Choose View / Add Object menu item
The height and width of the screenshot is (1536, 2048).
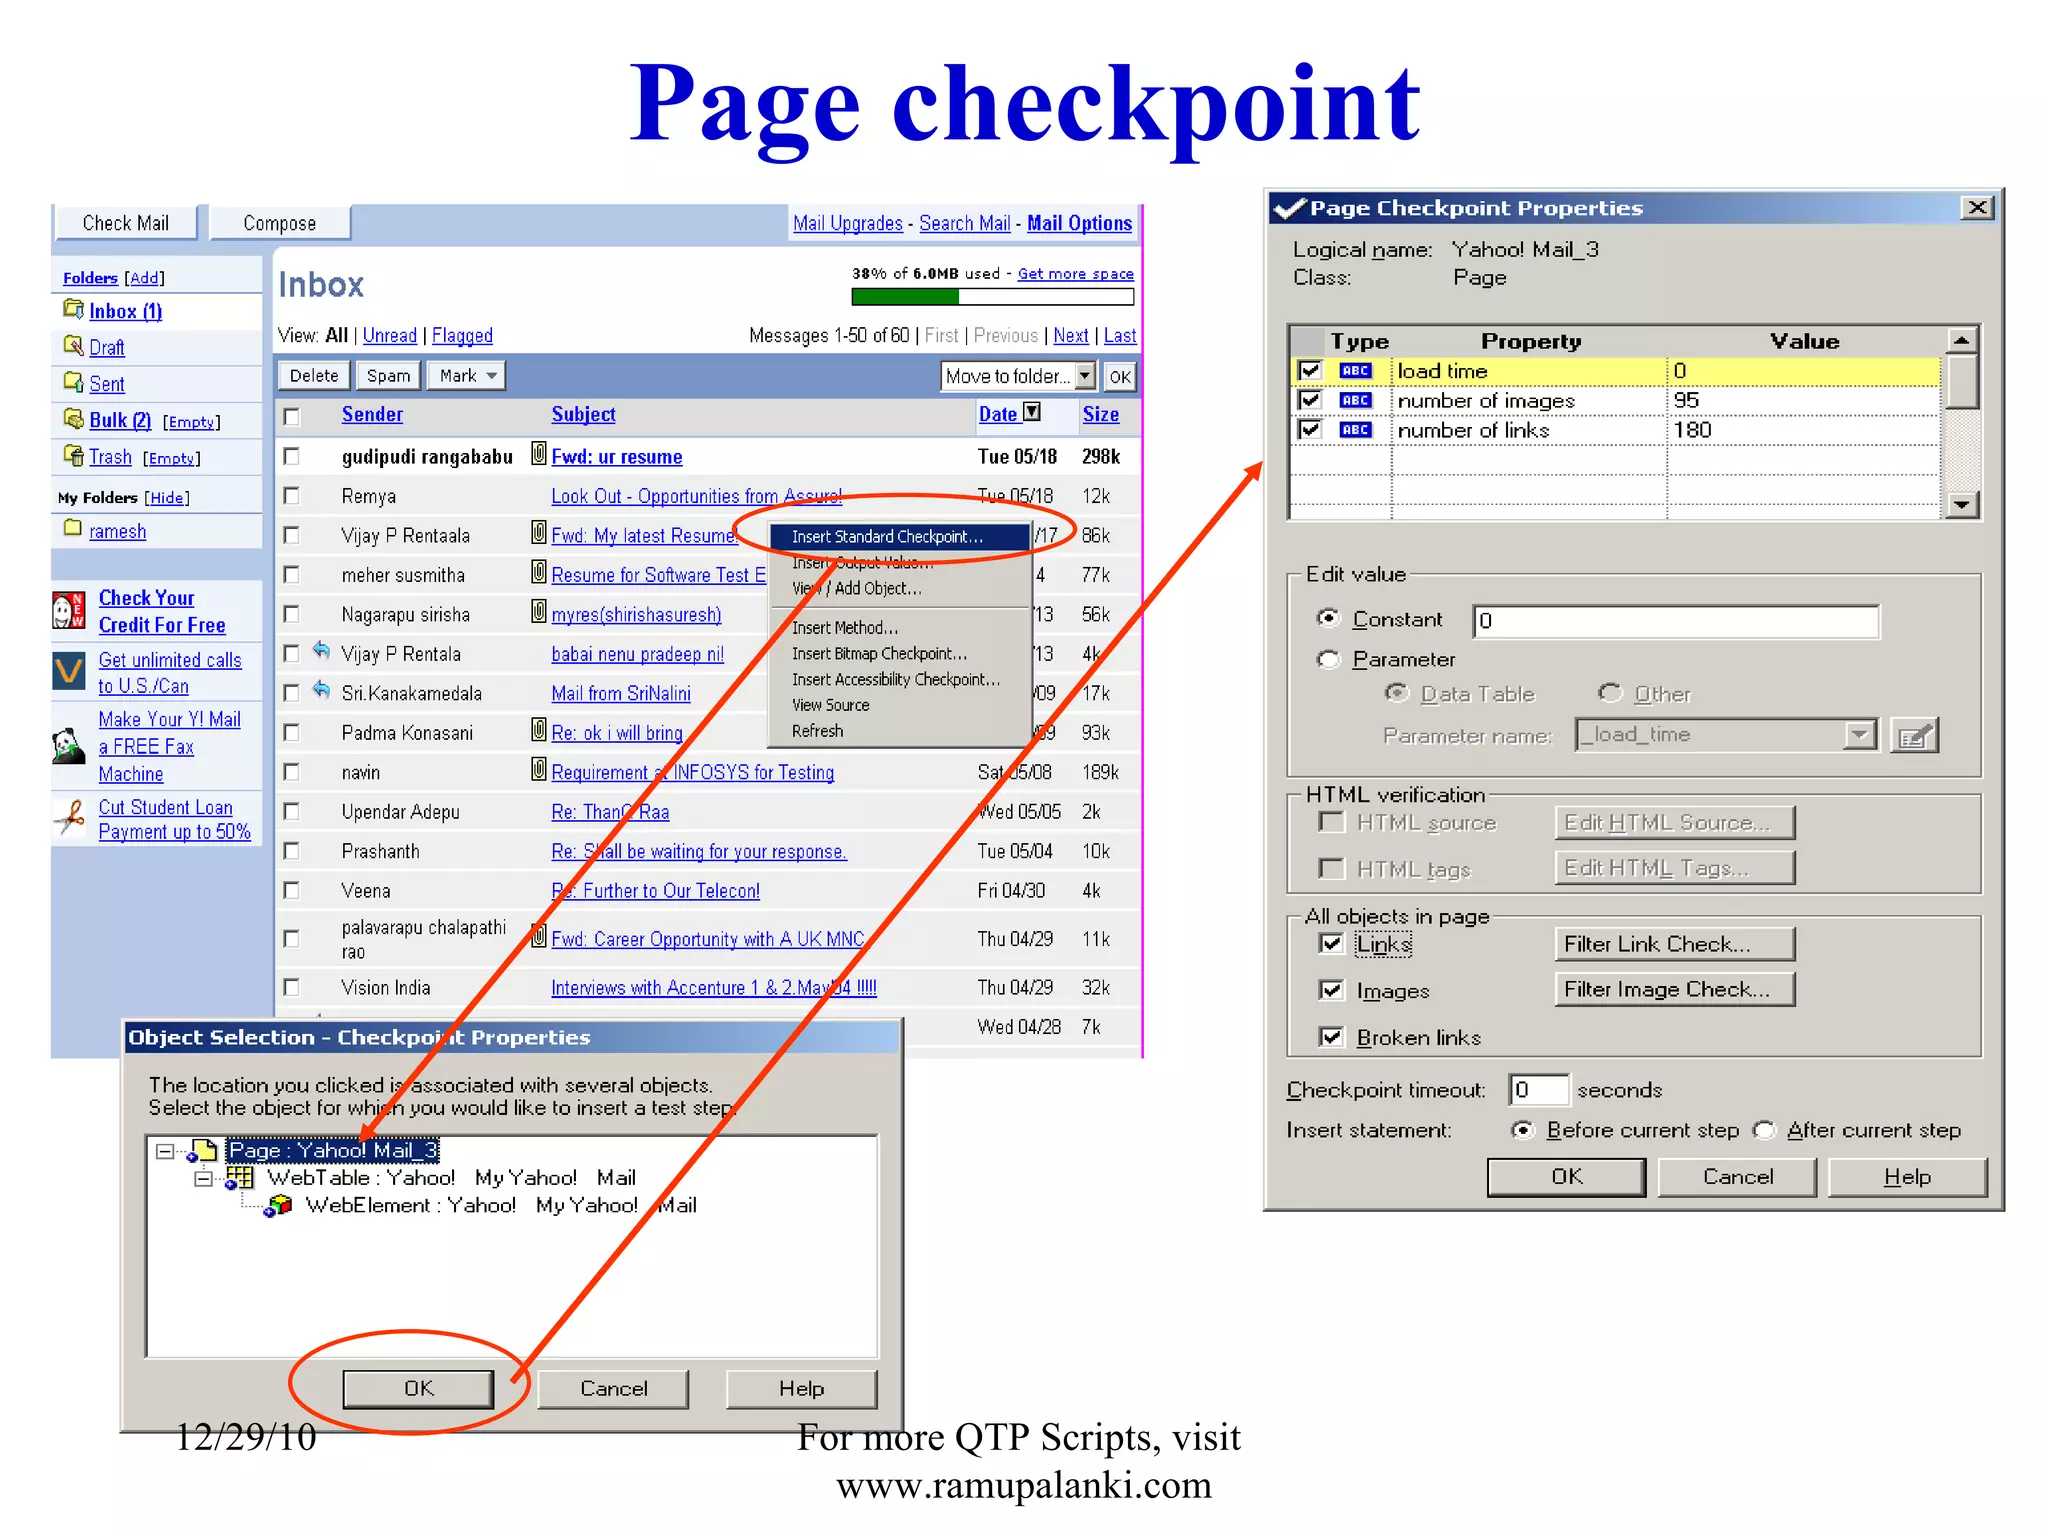click(857, 589)
